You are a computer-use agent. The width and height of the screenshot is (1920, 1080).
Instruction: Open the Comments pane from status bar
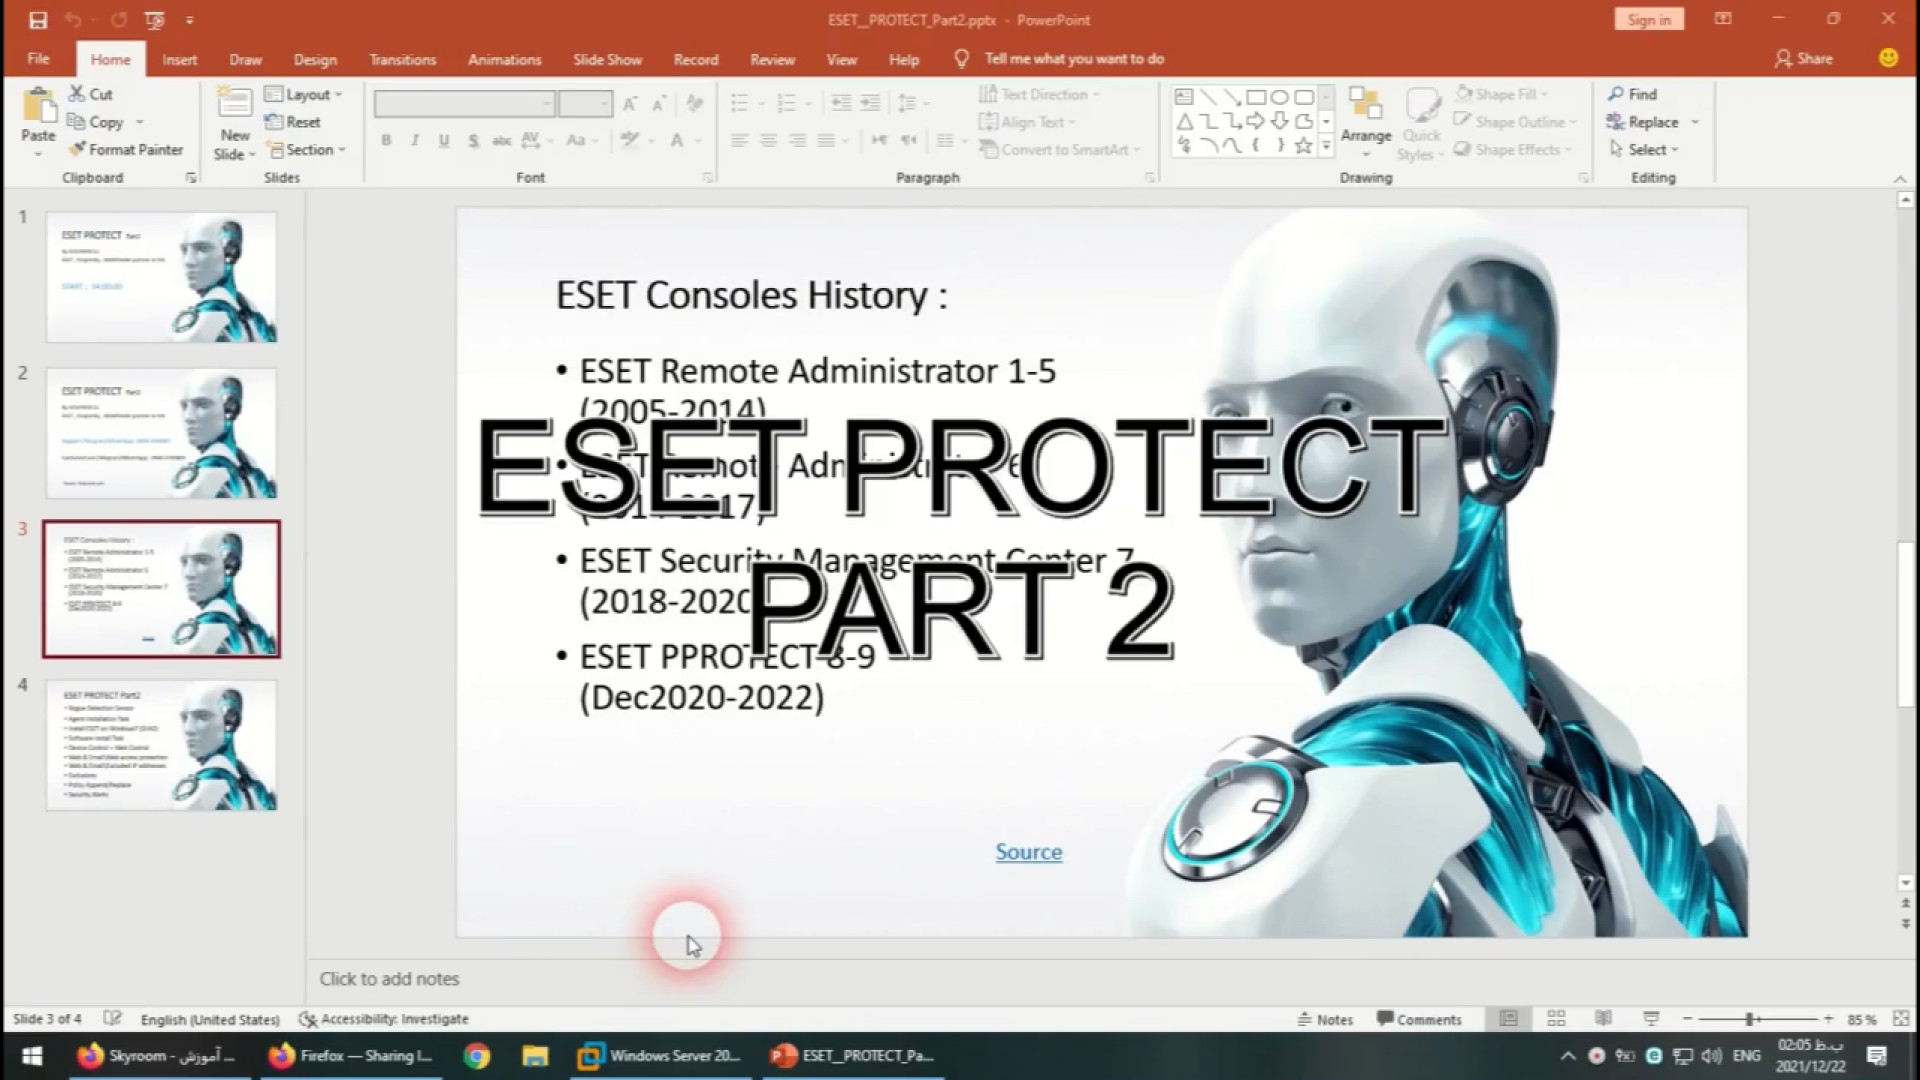tap(1419, 1019)
